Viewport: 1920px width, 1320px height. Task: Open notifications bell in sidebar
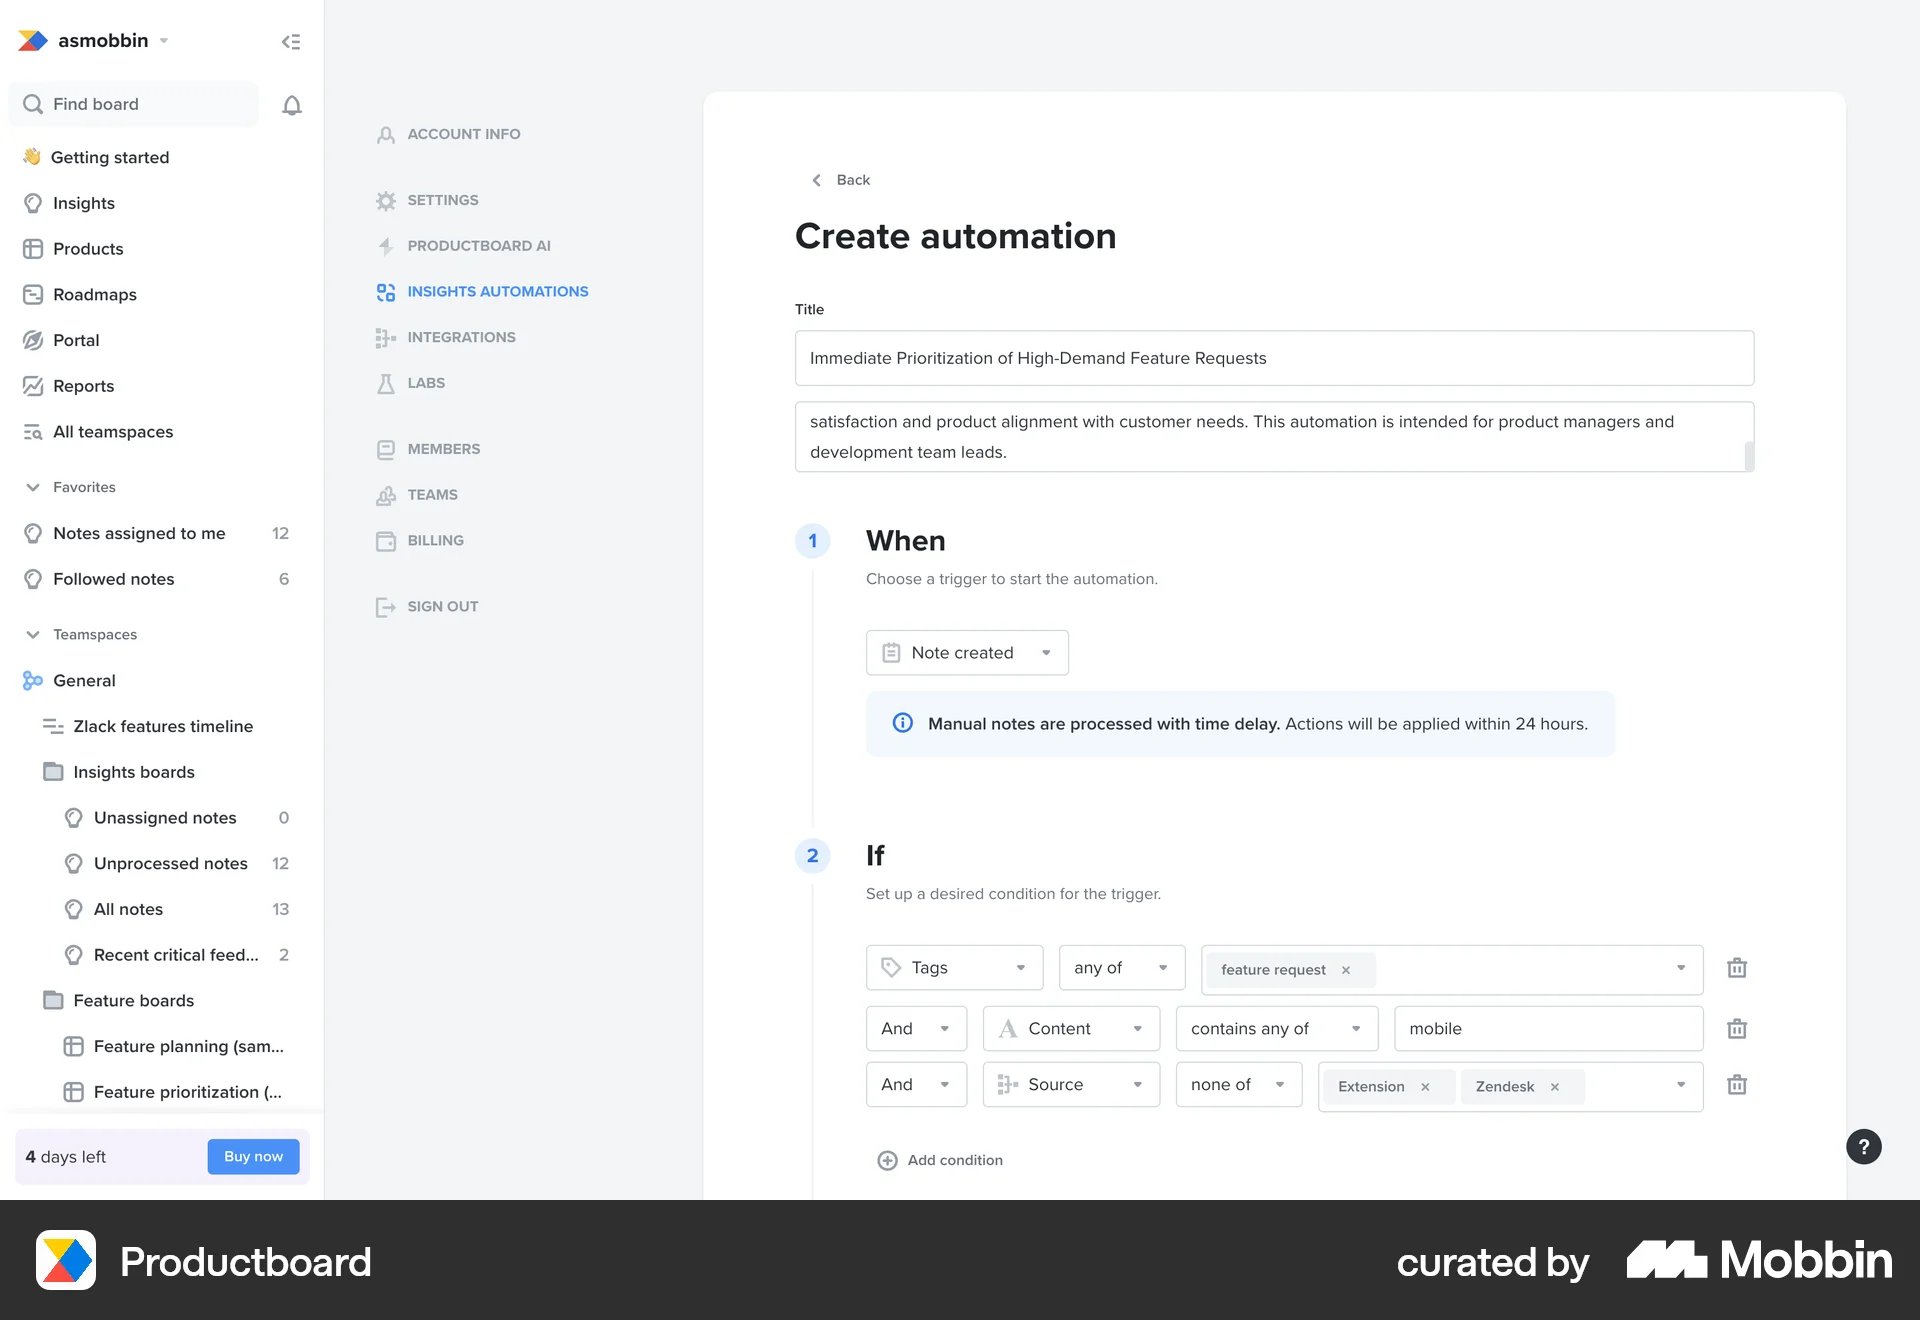[292, 104]
